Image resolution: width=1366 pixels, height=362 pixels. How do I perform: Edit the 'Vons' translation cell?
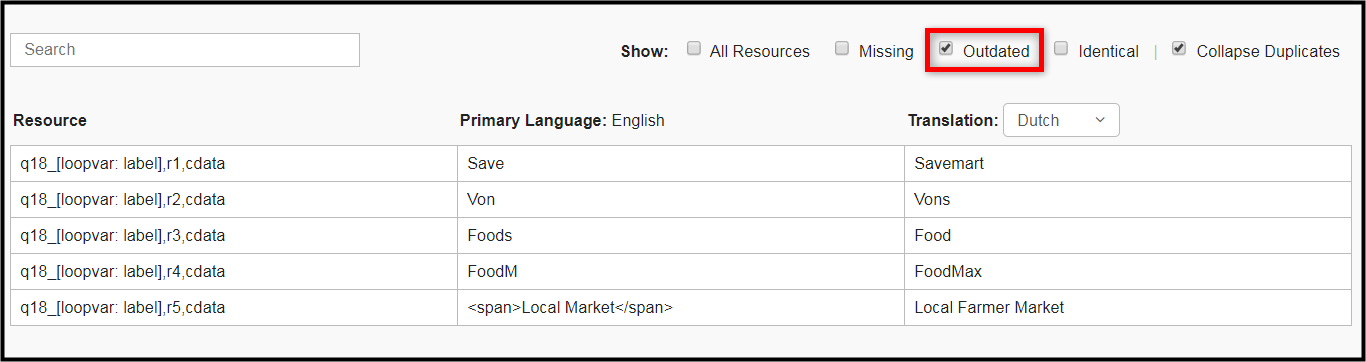(1128, 199)
